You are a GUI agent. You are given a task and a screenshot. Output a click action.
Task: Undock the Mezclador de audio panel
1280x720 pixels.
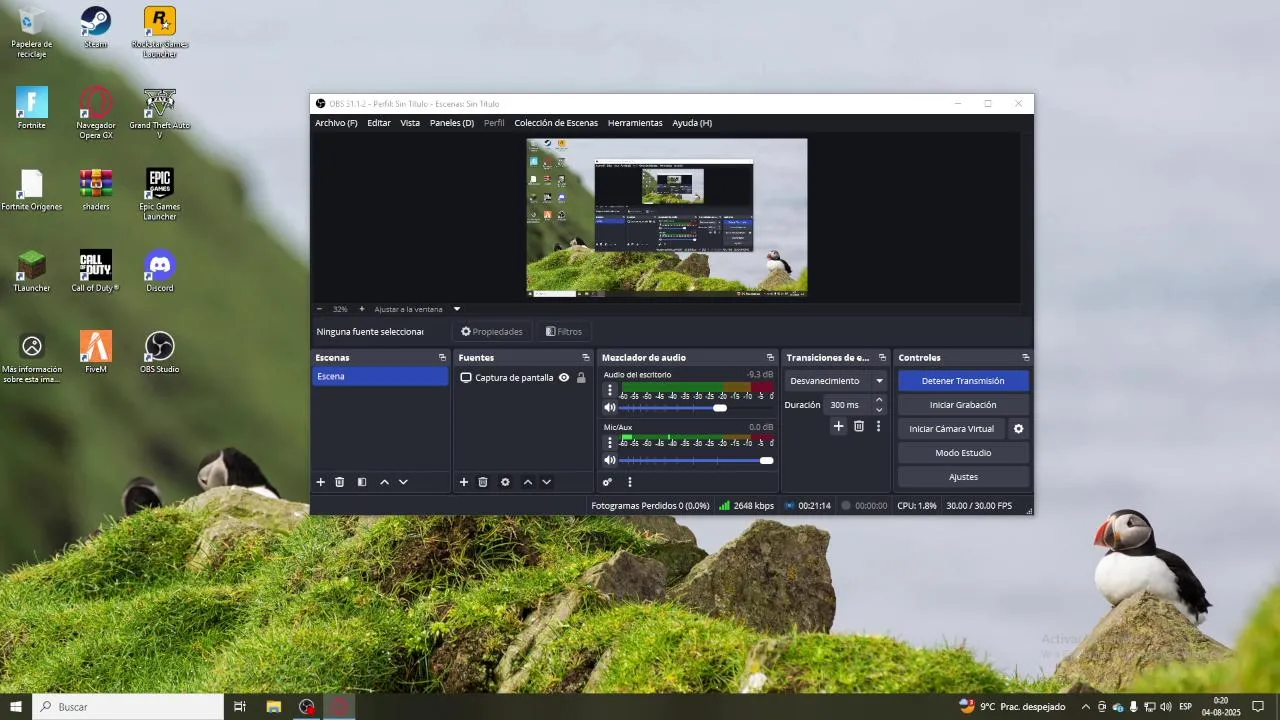770,357
